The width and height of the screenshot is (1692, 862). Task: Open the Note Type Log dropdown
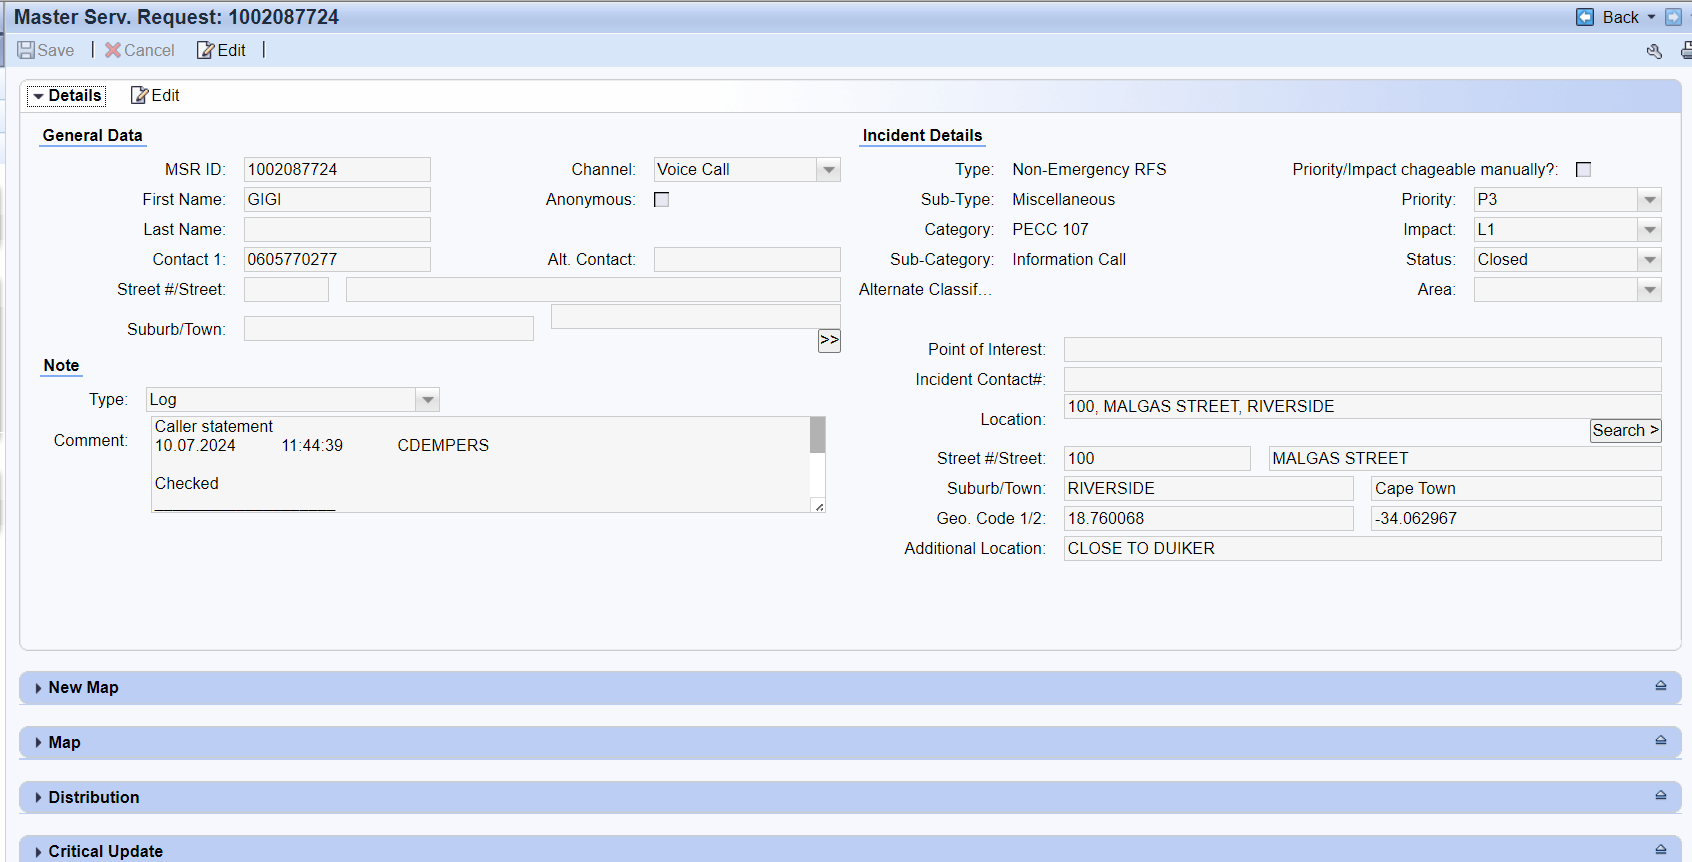tap(427, 400)
